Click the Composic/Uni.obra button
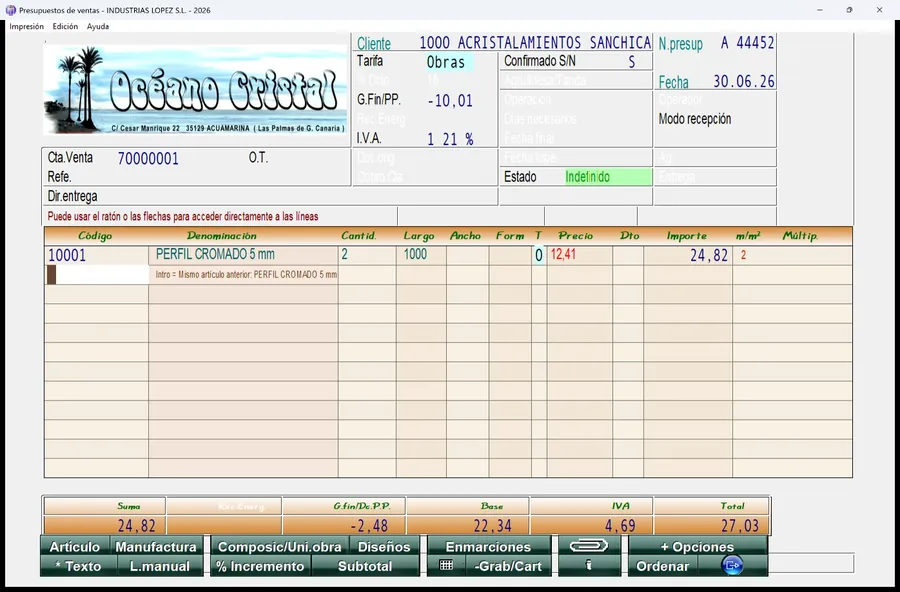This screenshot has height=592, width=900. click(280, 546)
